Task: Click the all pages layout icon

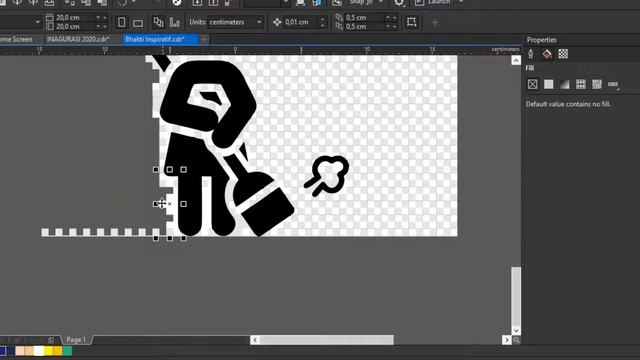Action: 158,22
